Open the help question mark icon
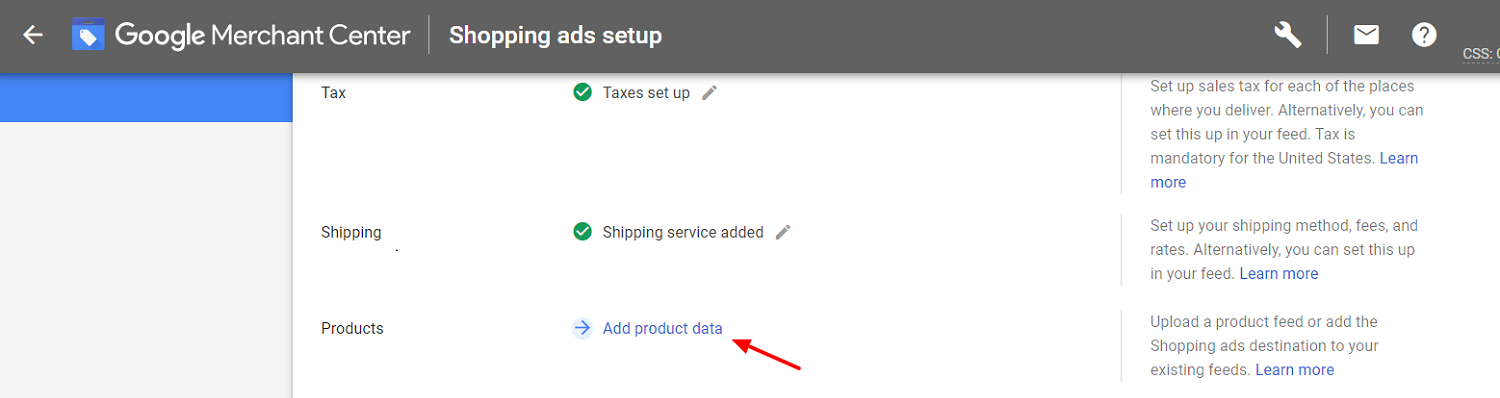1500x398 pixels. pyautogui.click(x=1424, y=35)
